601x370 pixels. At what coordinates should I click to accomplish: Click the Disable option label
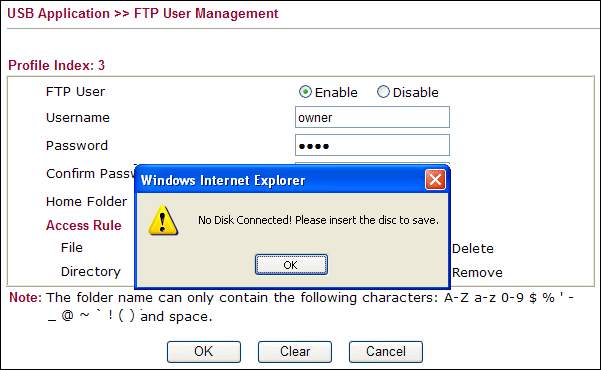coord(415,92)
